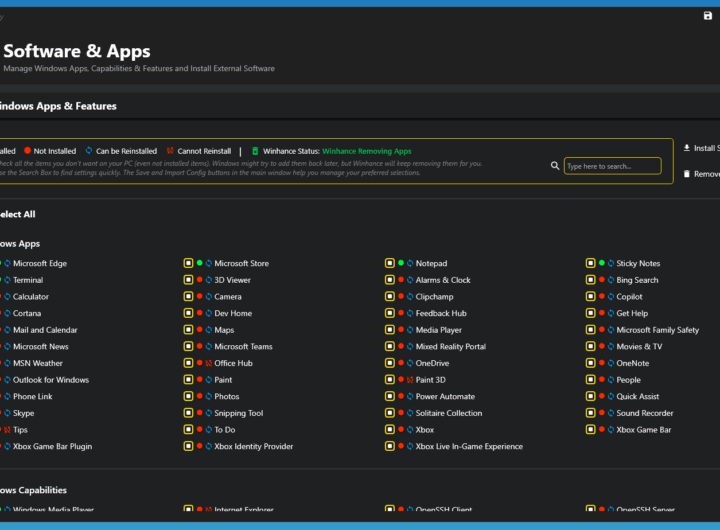Click the Windows Capabilities section header

point(33,490)
